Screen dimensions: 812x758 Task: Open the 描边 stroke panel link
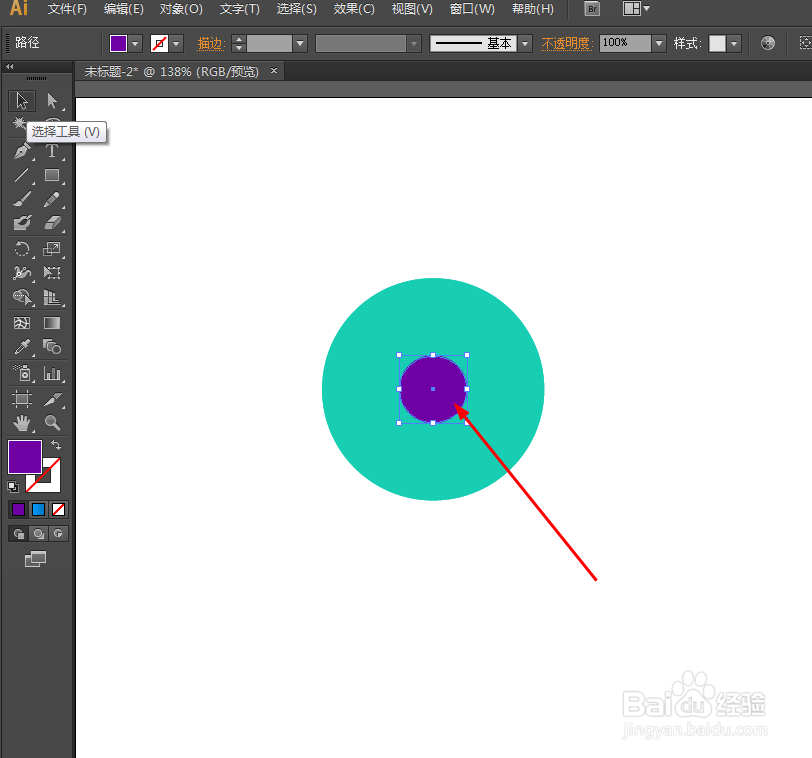click(x=211, y=43)
